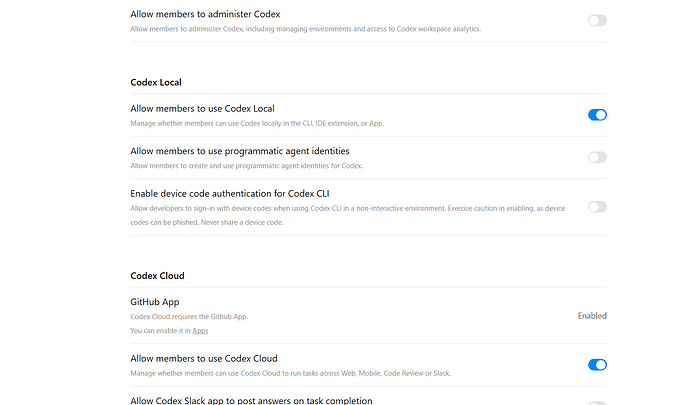
Task: Turn off Allow members to use Codex Local
Action: (597, 115)
